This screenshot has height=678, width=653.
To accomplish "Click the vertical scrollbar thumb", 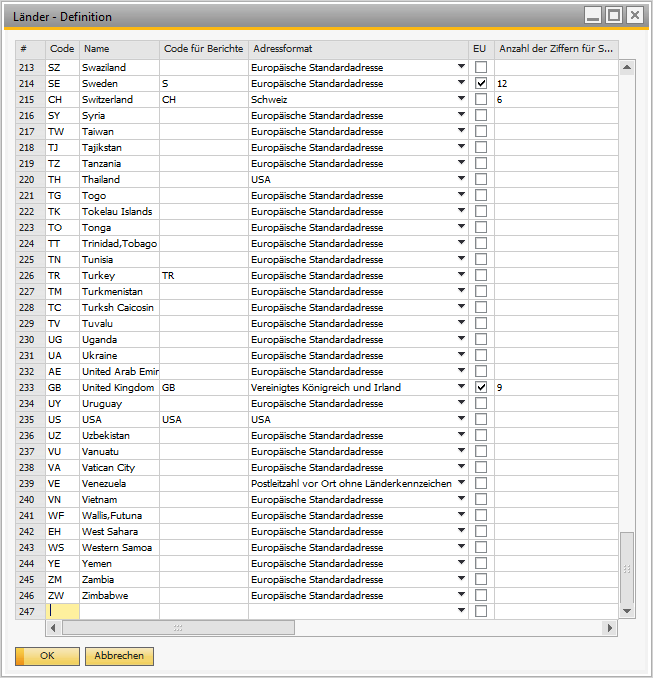I will pyautogui.click(x=627, y=568).
